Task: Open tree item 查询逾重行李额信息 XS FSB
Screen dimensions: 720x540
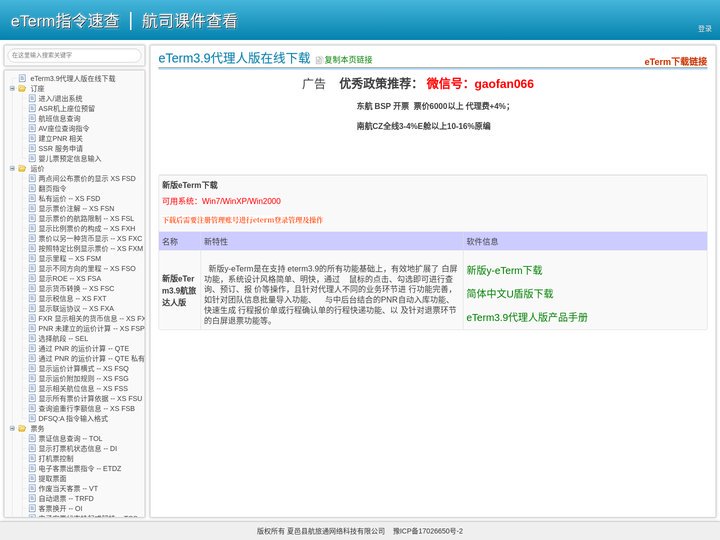Action: click(x=86, y=409)
